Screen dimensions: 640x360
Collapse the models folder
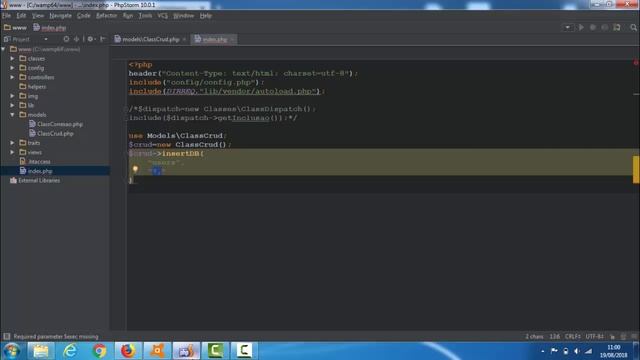click(12, 115)
